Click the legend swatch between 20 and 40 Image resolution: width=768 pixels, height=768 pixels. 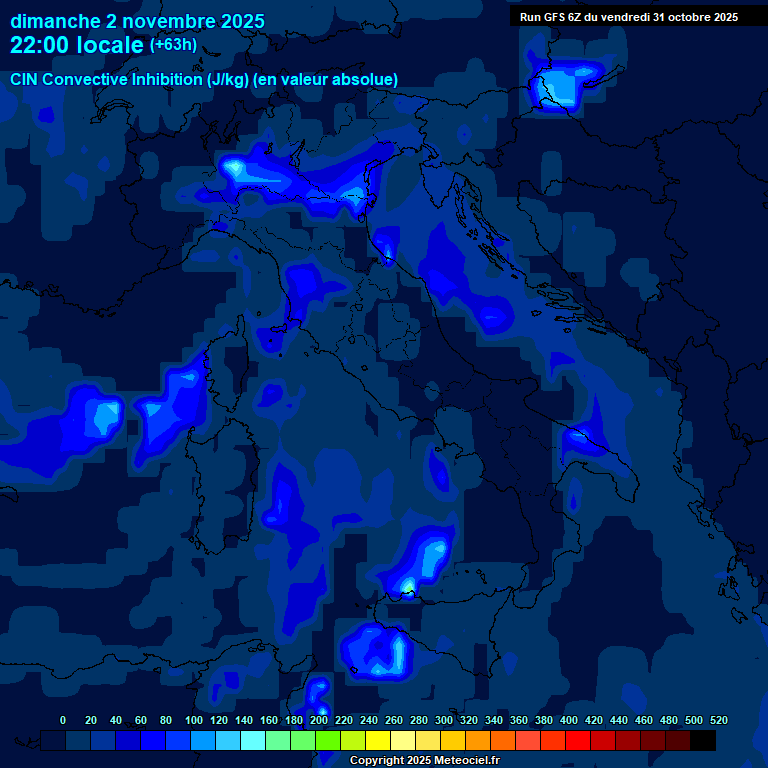(103, 741)
